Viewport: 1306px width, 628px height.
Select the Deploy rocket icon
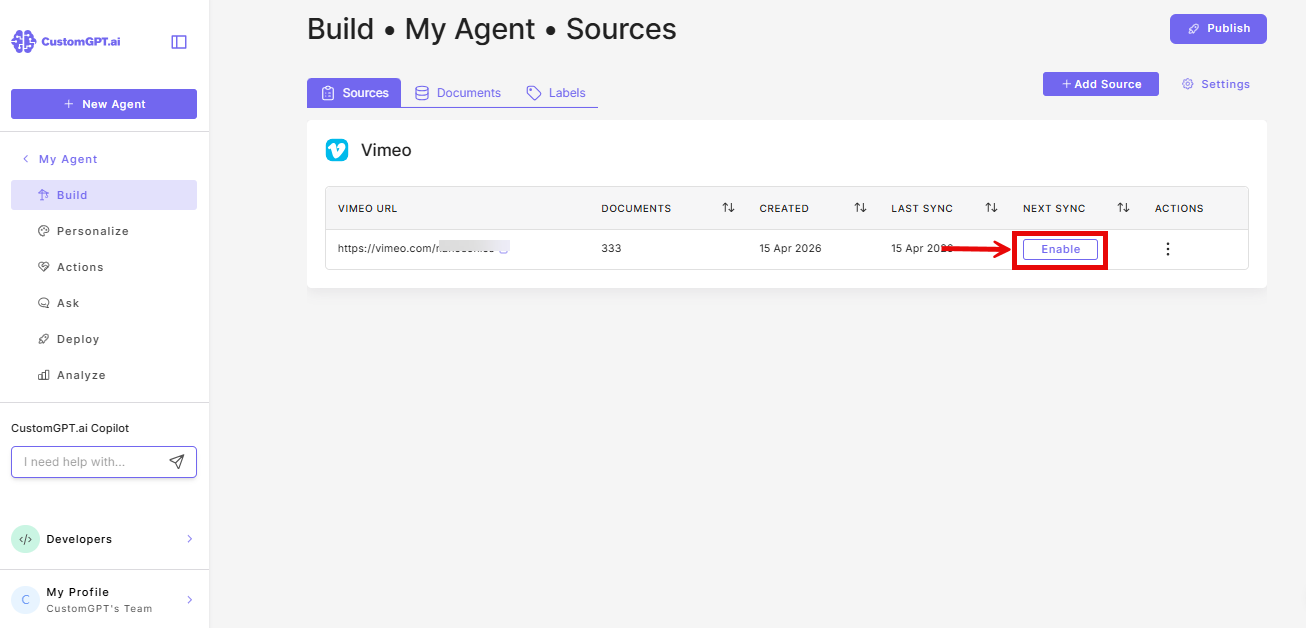coord(44,338)
